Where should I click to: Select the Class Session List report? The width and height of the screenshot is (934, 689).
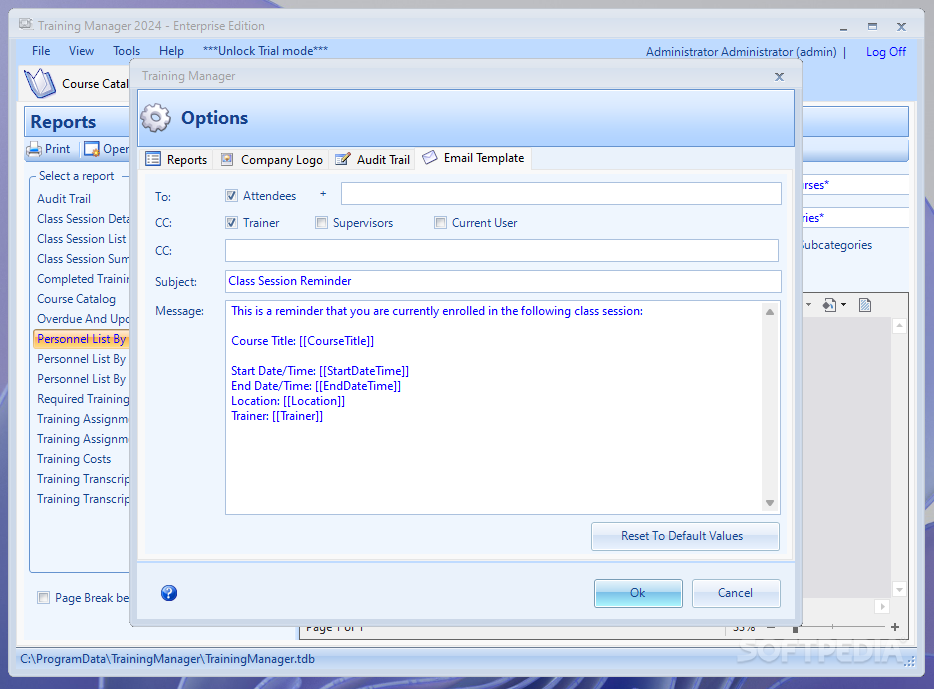pyautogui.click(x=82, y=239)
